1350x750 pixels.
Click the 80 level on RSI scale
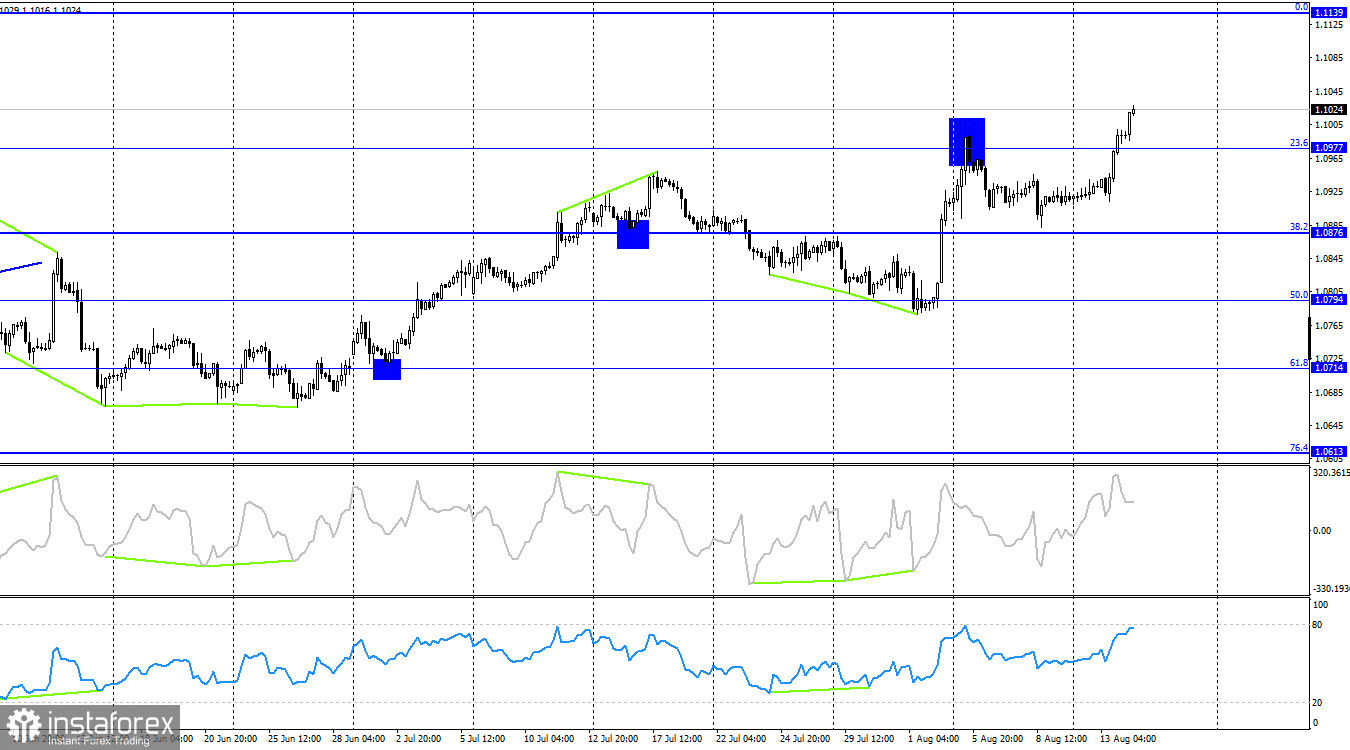click(x=1317, y=625)
